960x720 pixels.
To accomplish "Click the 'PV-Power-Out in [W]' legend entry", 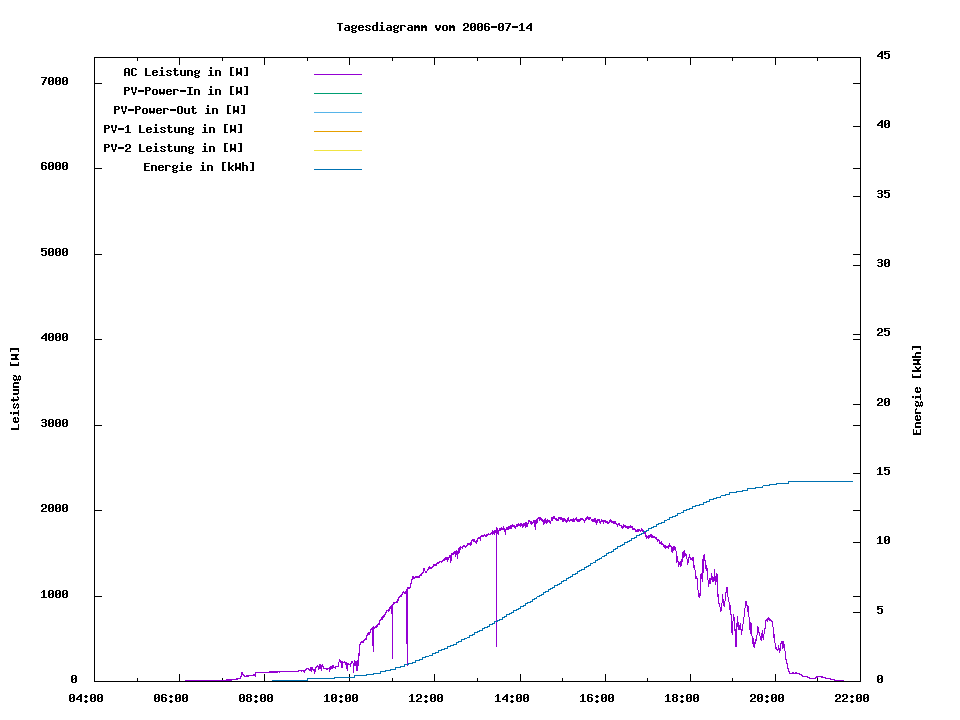I will pos(181,110).
